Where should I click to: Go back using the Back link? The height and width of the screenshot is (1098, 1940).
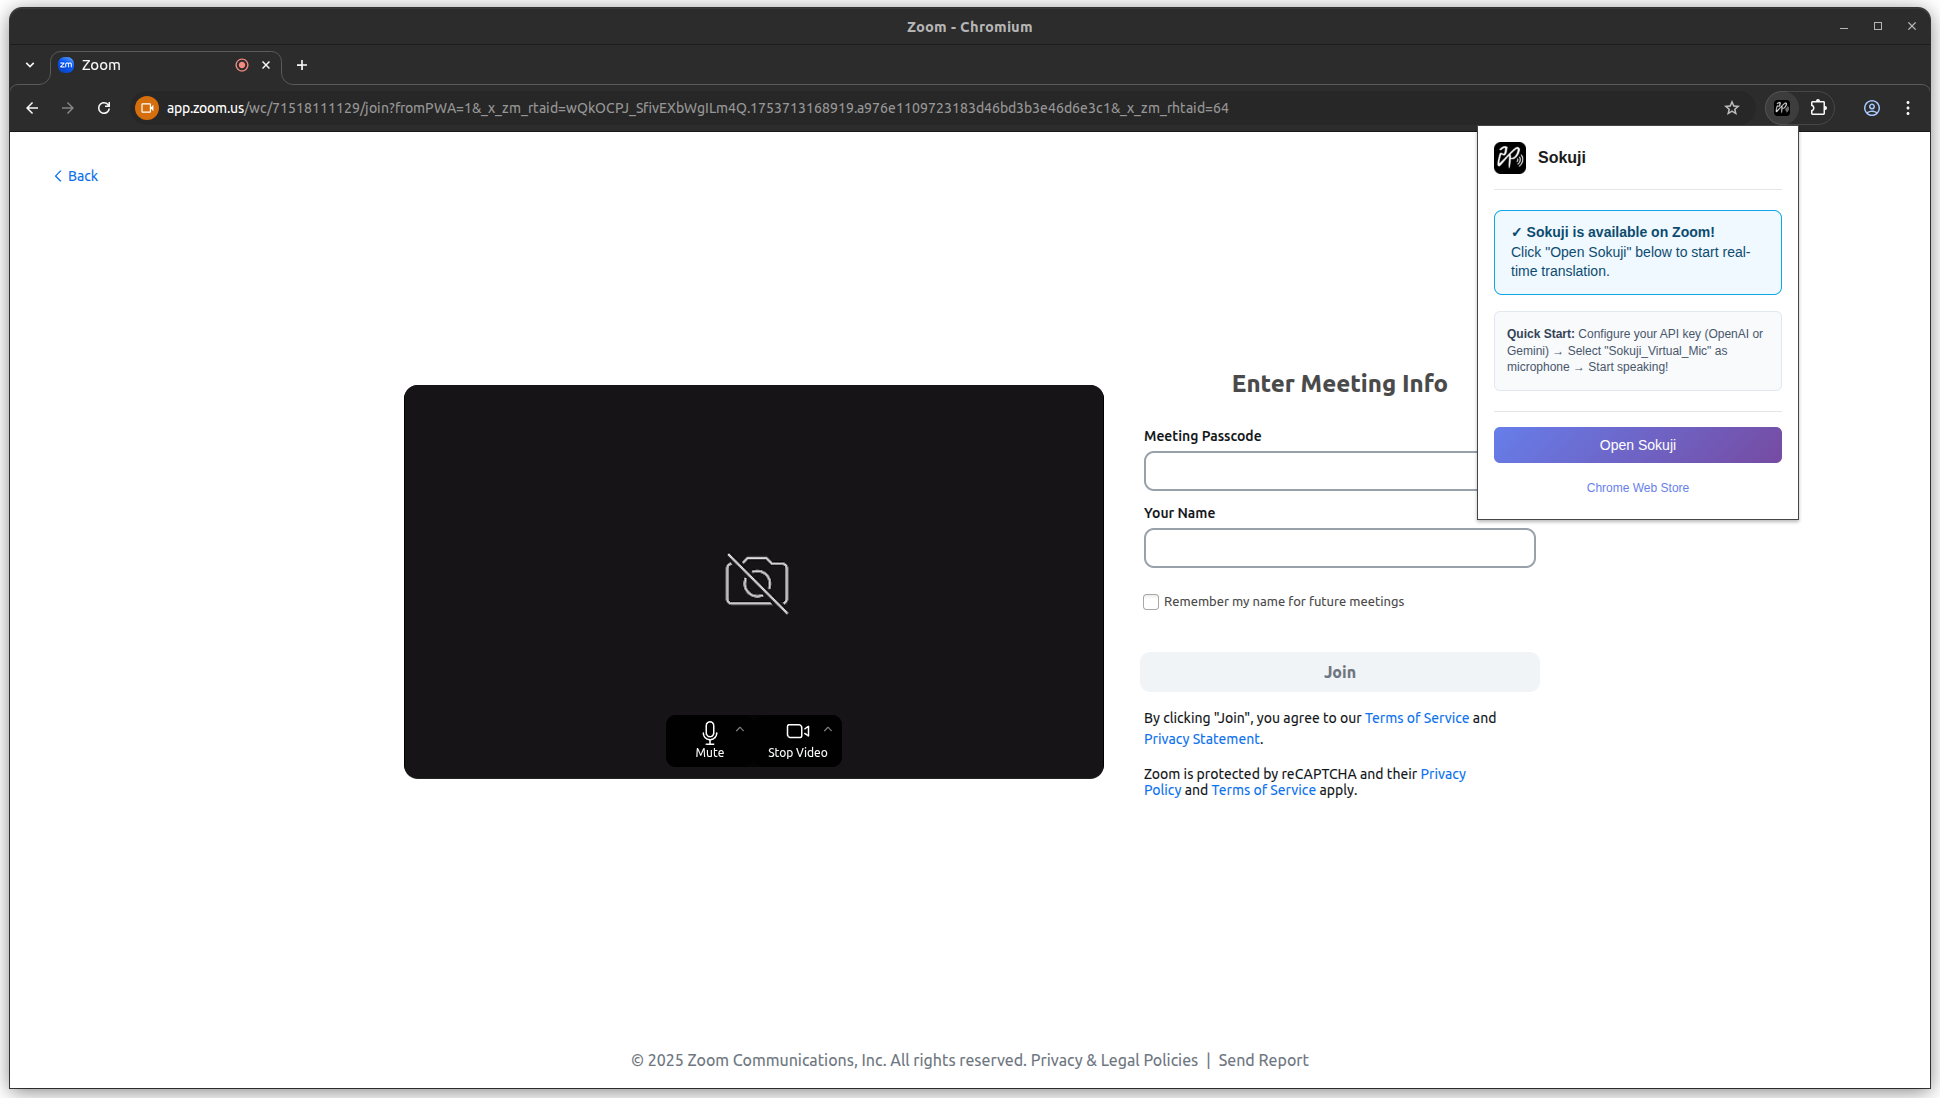(x=76, y=176)
